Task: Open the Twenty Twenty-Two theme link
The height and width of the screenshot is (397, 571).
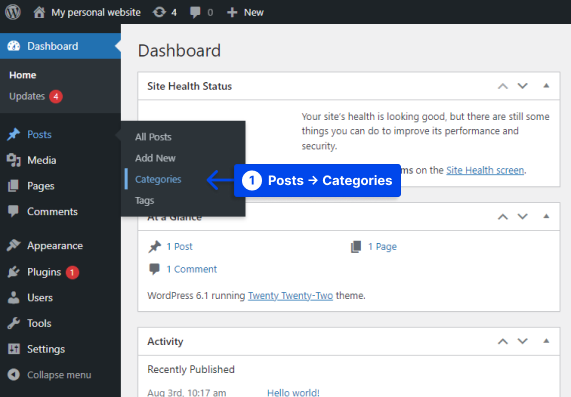Action: pyautogui.click(x=290, y=295)
